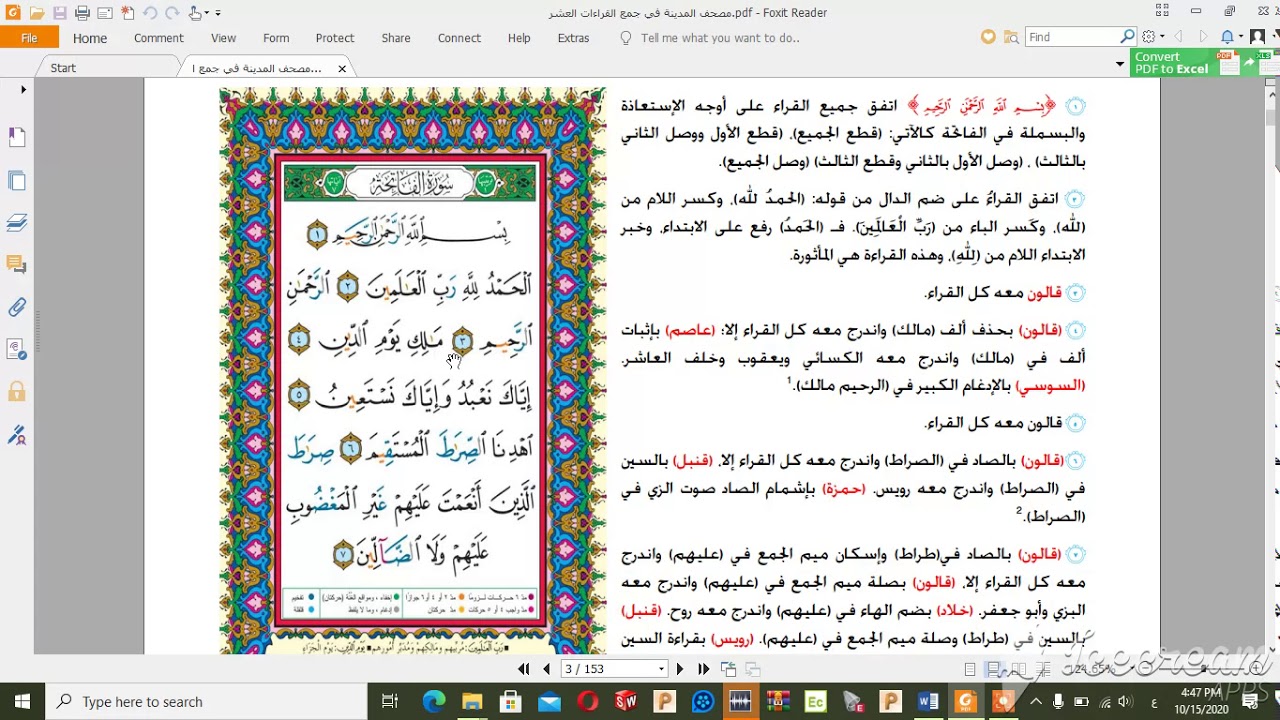Open the Attachments paperclip panel icon
The image size is (1280, 720).
(17, 308)
